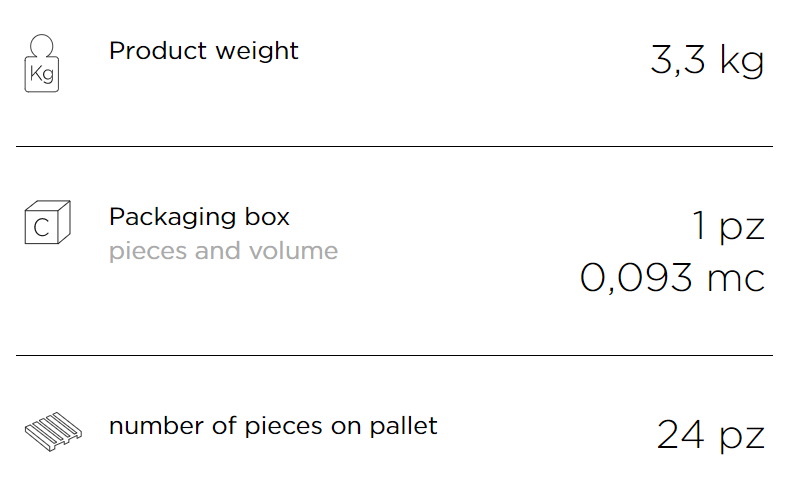Select the Packaging box heading

tap(199, 218)
